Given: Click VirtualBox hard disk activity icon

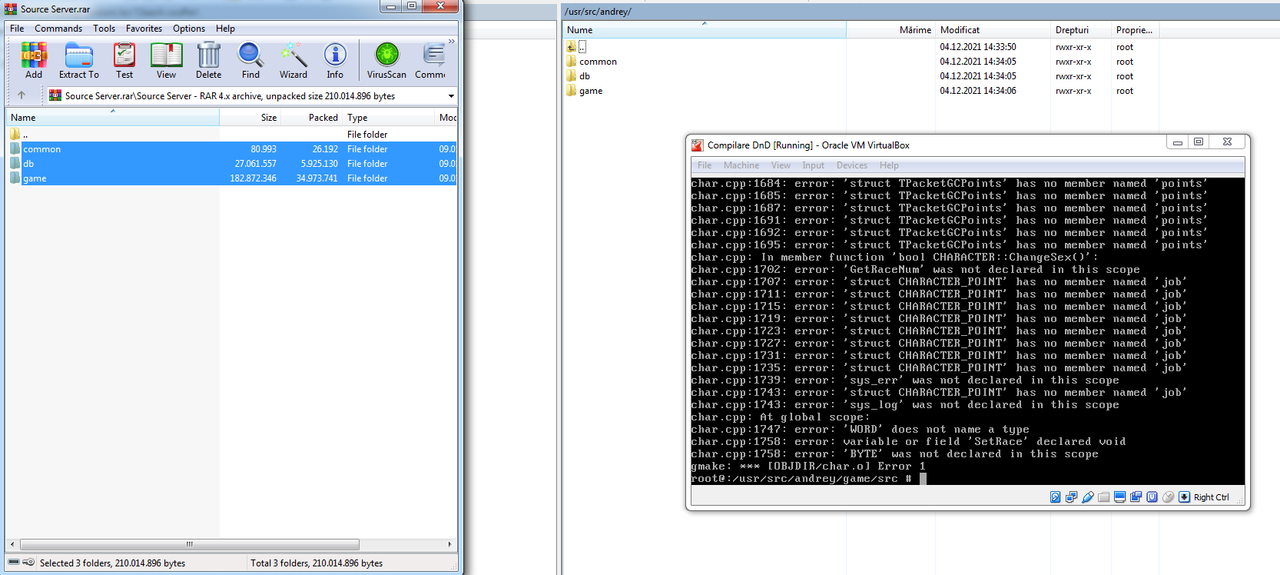Looking at the screenshot, I should click(x=1055, y=497).
